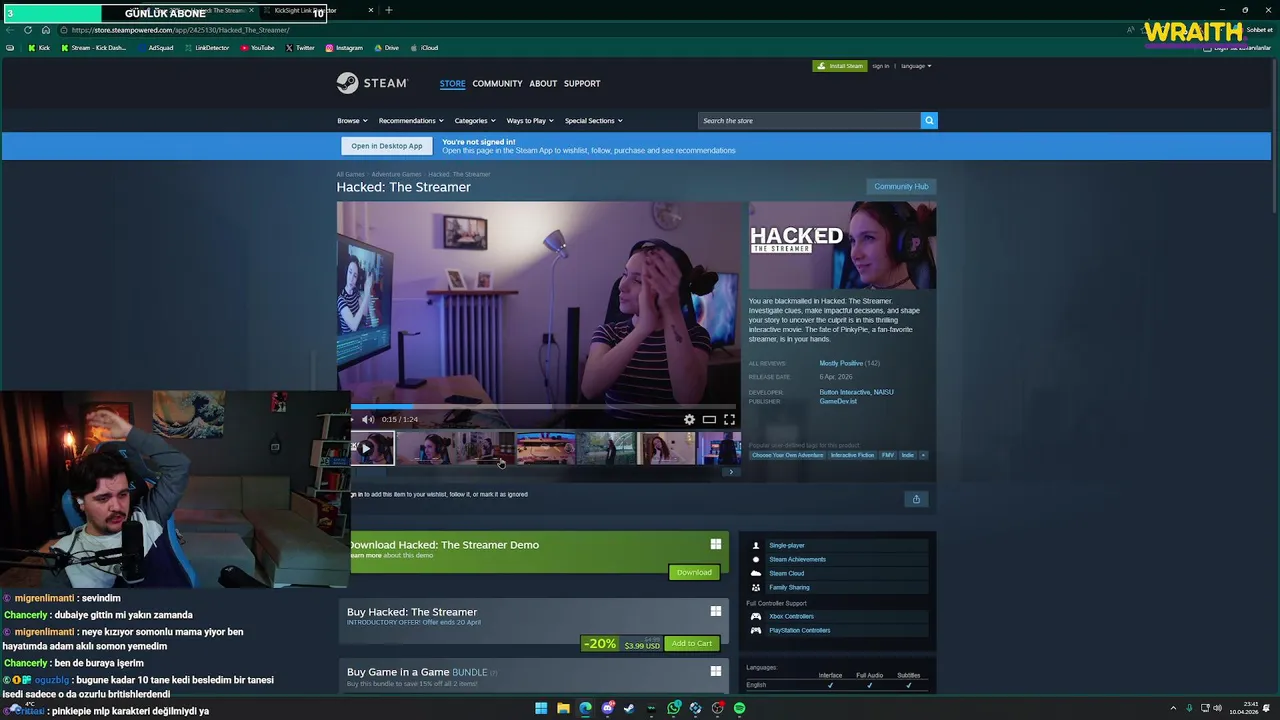The image size is (1280, 720).
Task: Open the Instagram bookmark
Action: [344, 48]
